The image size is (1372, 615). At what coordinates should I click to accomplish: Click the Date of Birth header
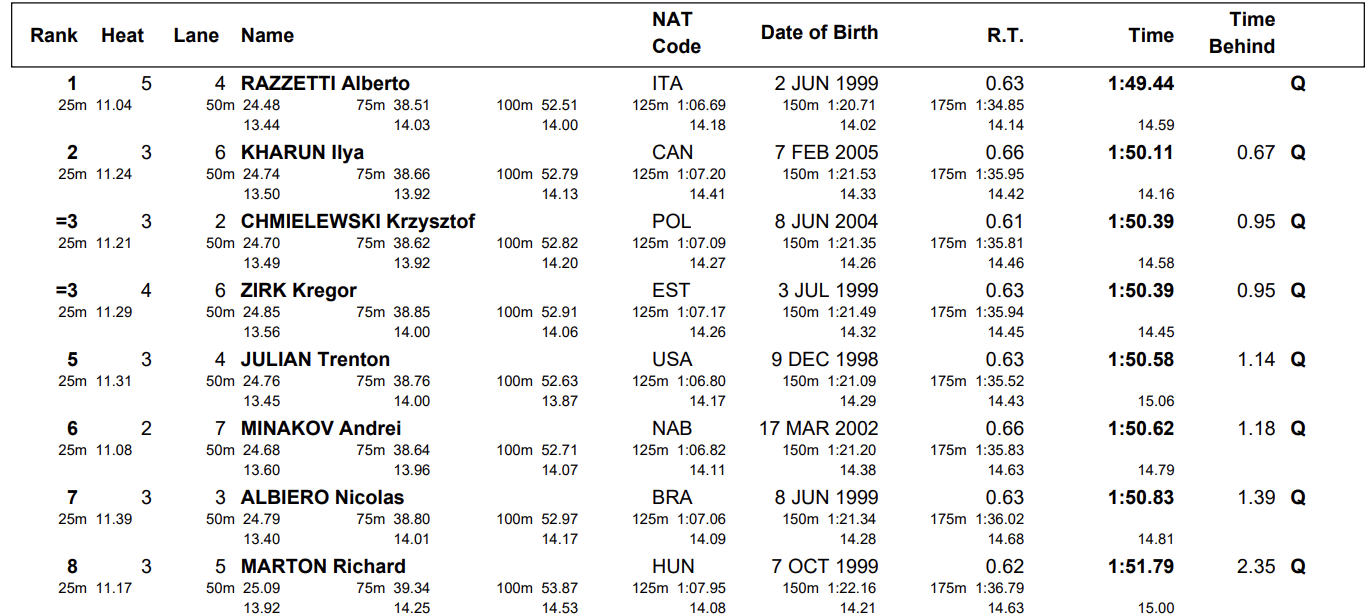819,32
